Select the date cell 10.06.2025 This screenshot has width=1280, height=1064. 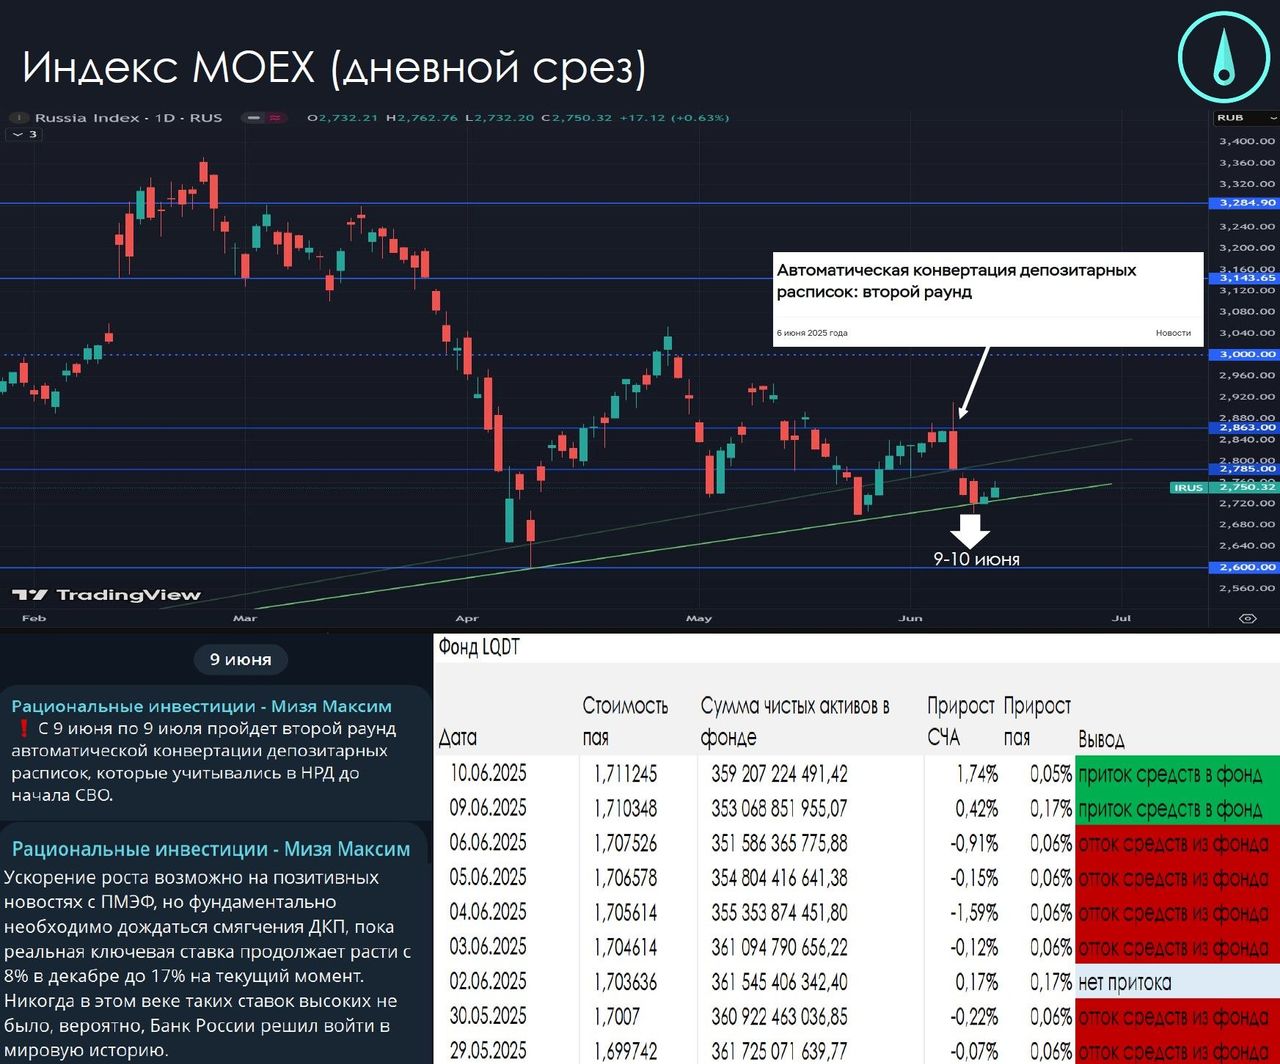point(488,773)
